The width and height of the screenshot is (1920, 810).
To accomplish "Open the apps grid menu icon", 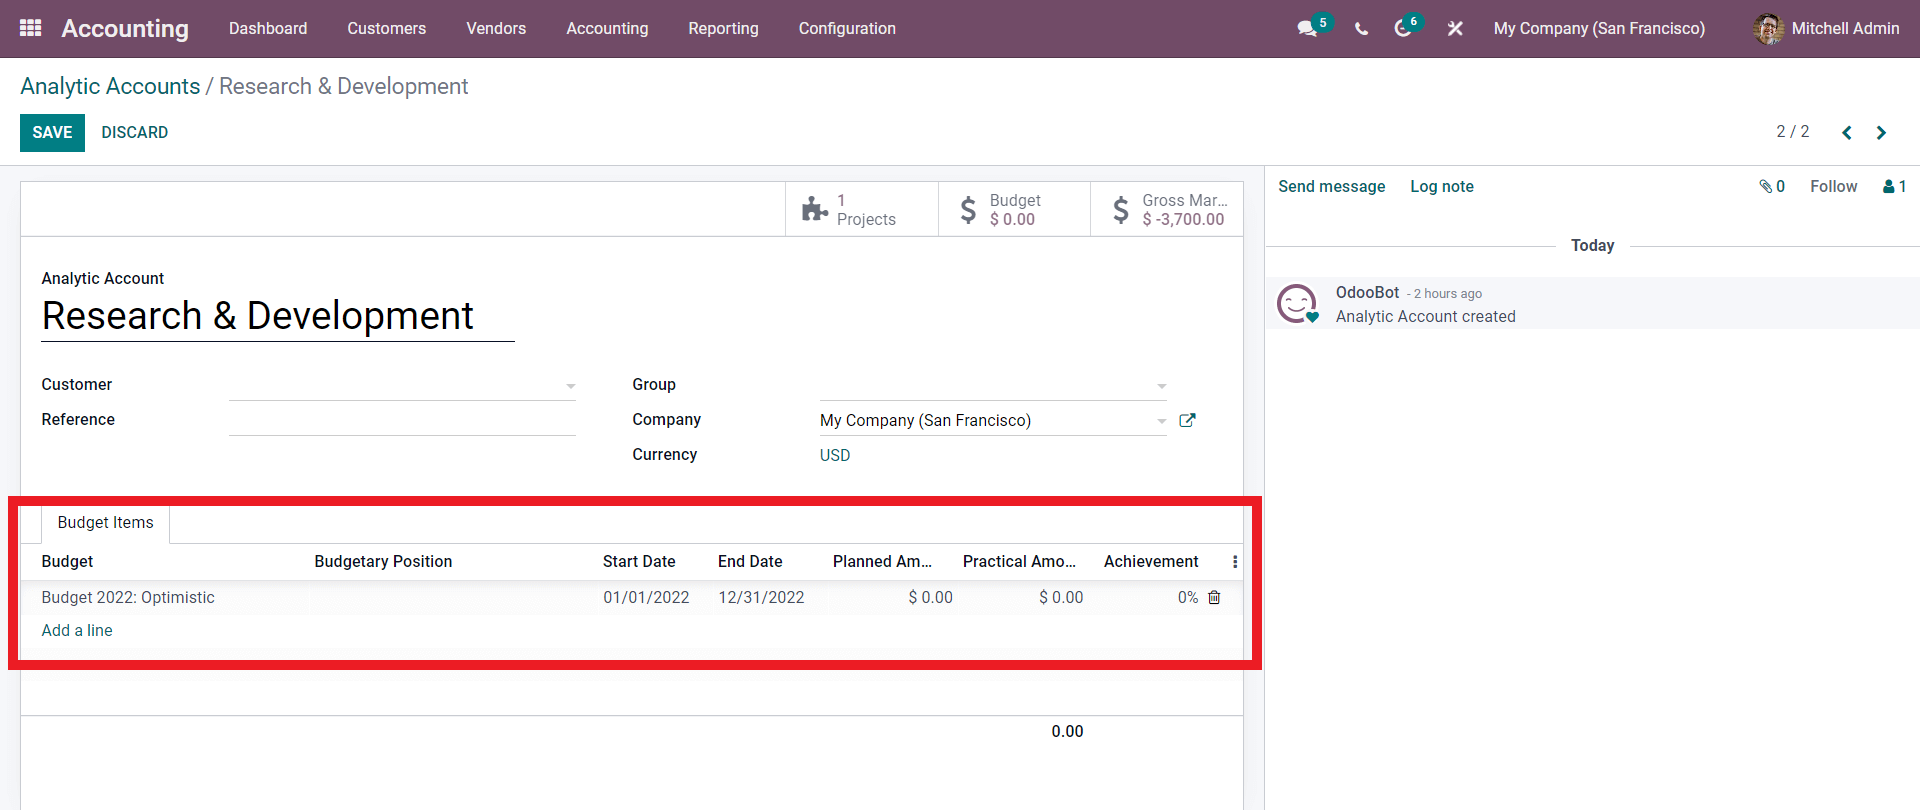I will pos(31,28).
